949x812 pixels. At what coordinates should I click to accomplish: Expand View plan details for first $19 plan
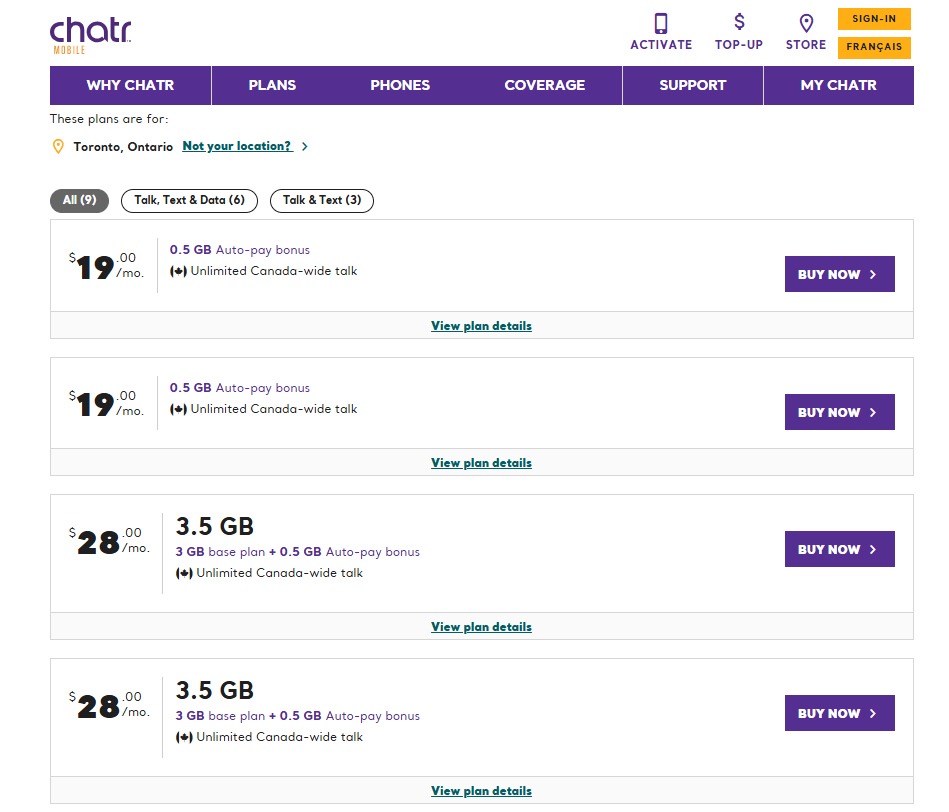[481, 326]
